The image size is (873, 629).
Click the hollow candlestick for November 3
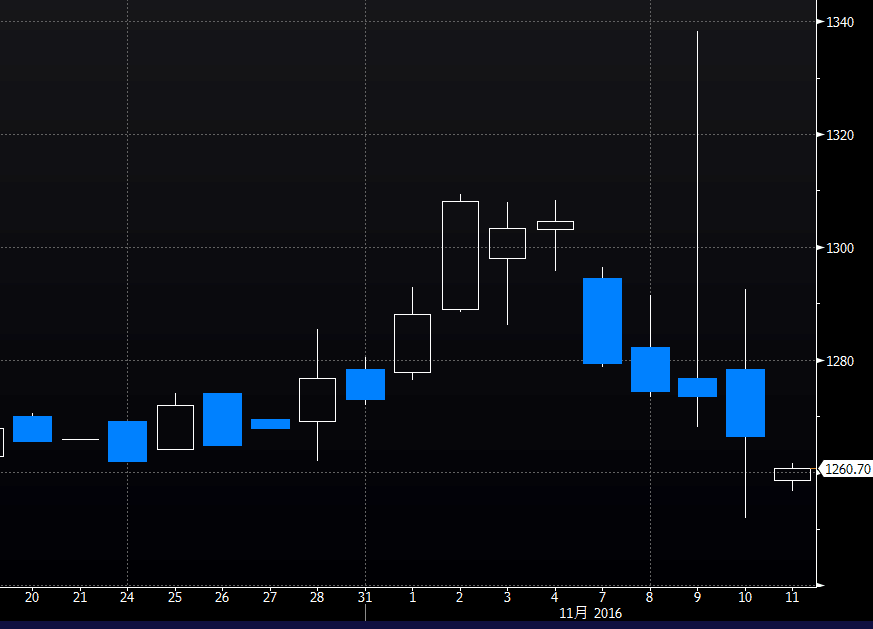(x=507, y=243)
